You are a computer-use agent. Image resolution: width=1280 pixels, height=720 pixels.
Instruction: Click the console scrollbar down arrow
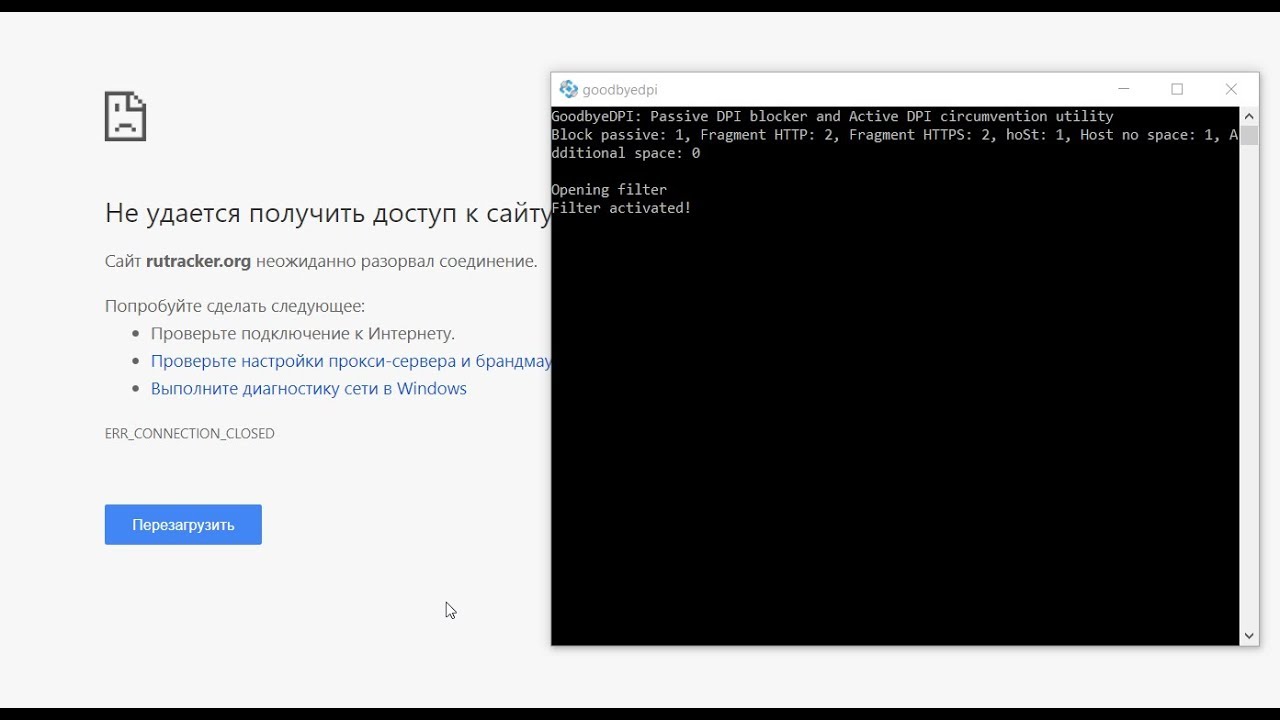pos(1249,636)
